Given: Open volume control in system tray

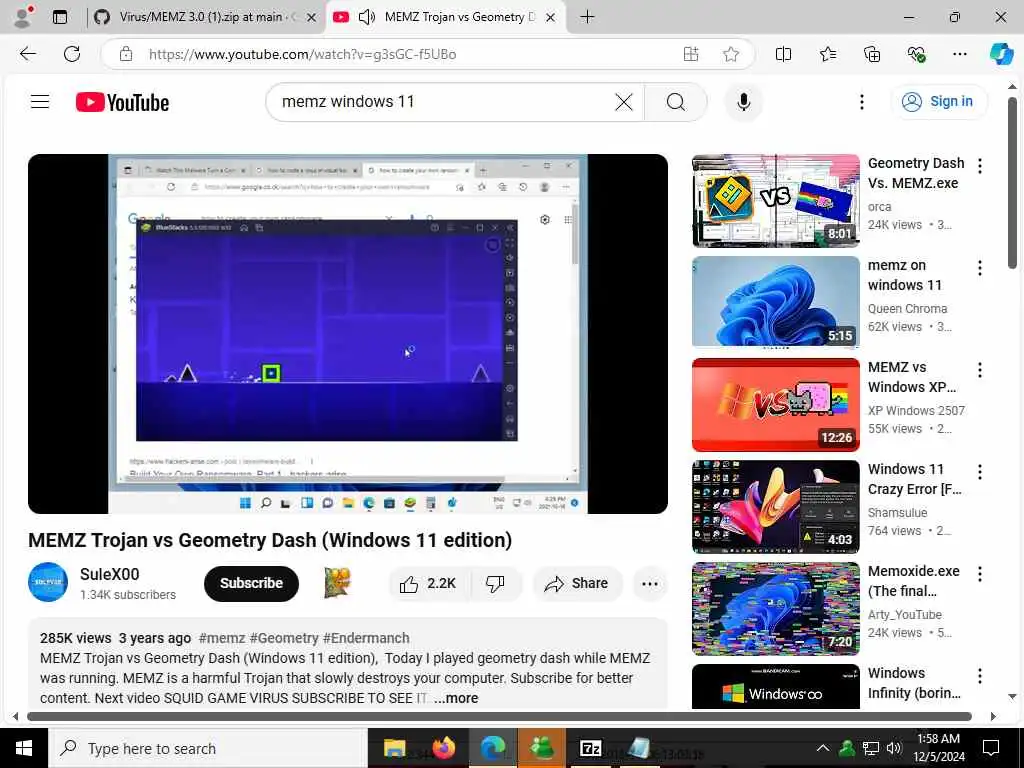Looking at the screenshot, I should (x=895, y=748).
